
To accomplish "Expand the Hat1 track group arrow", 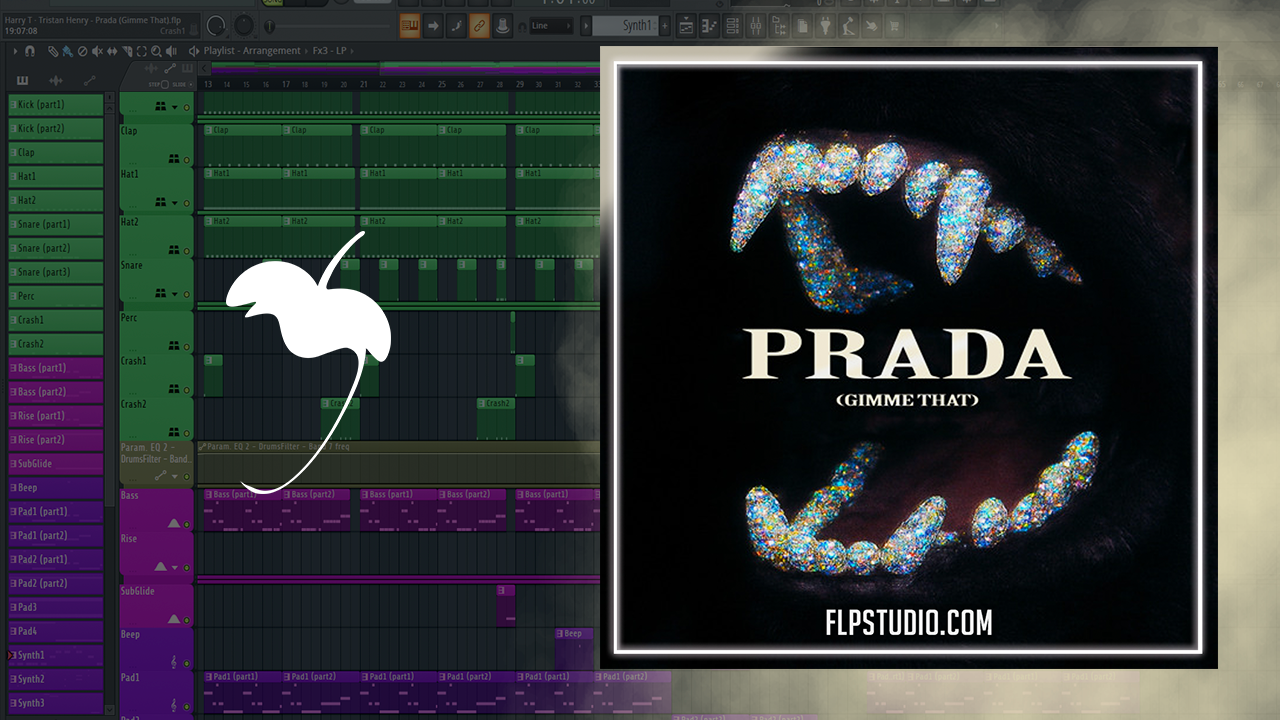I will click(175, 203).
